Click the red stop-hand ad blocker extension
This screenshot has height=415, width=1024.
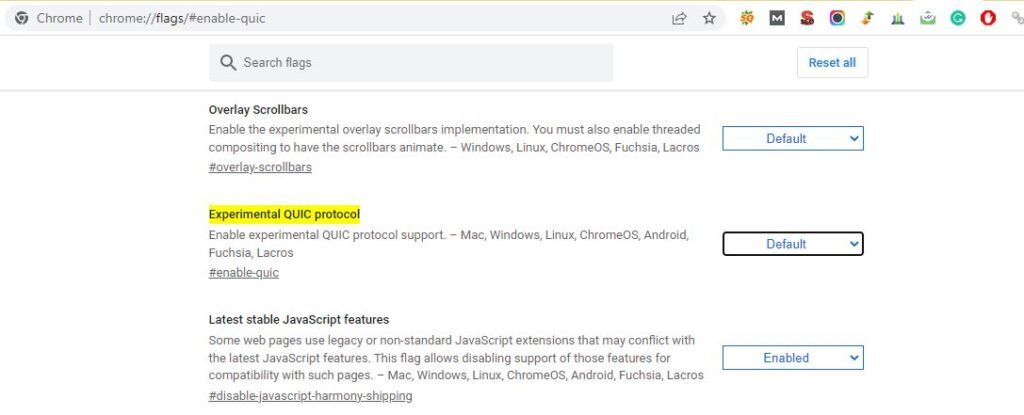coord(987,18)
